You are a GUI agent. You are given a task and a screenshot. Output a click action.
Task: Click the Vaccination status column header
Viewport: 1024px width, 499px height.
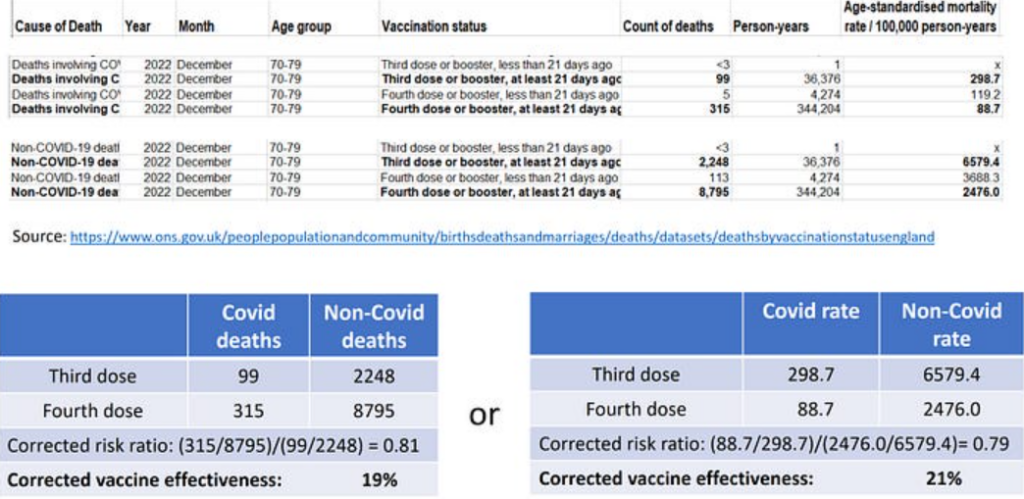(x=432, y=27)
